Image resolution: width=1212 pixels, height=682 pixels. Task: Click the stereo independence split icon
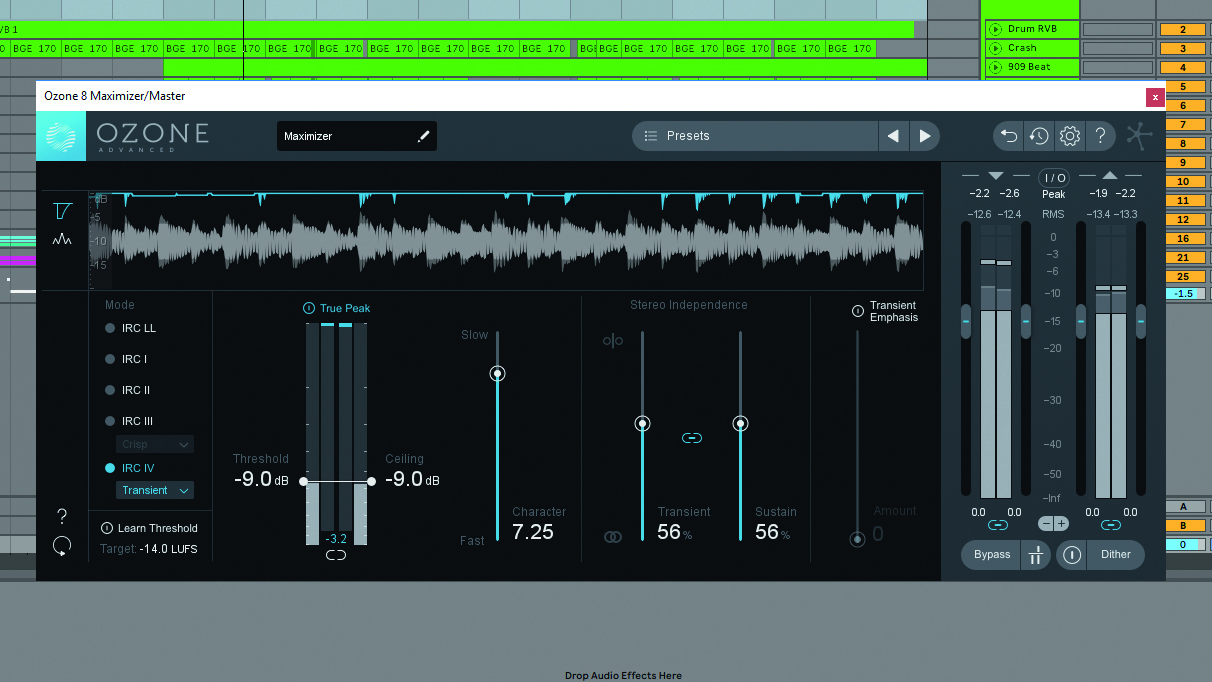tap(612, 341)
